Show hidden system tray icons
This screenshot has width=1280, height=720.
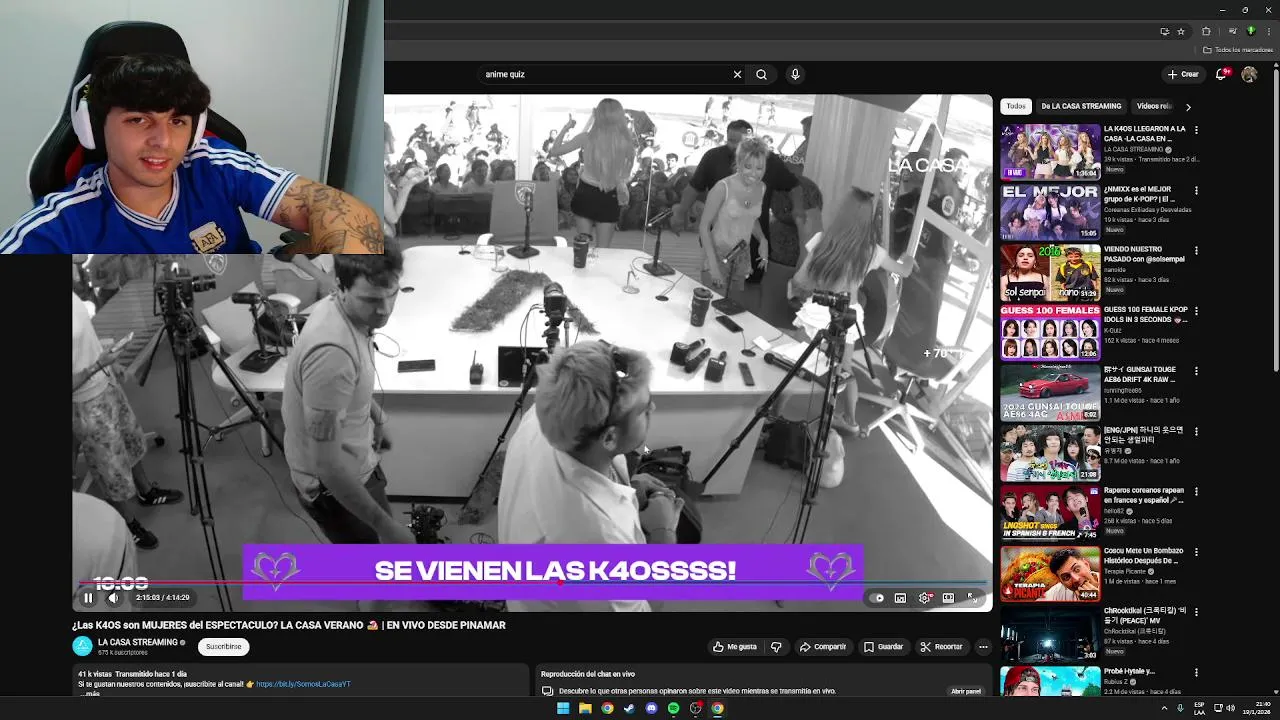[1163, 708]
